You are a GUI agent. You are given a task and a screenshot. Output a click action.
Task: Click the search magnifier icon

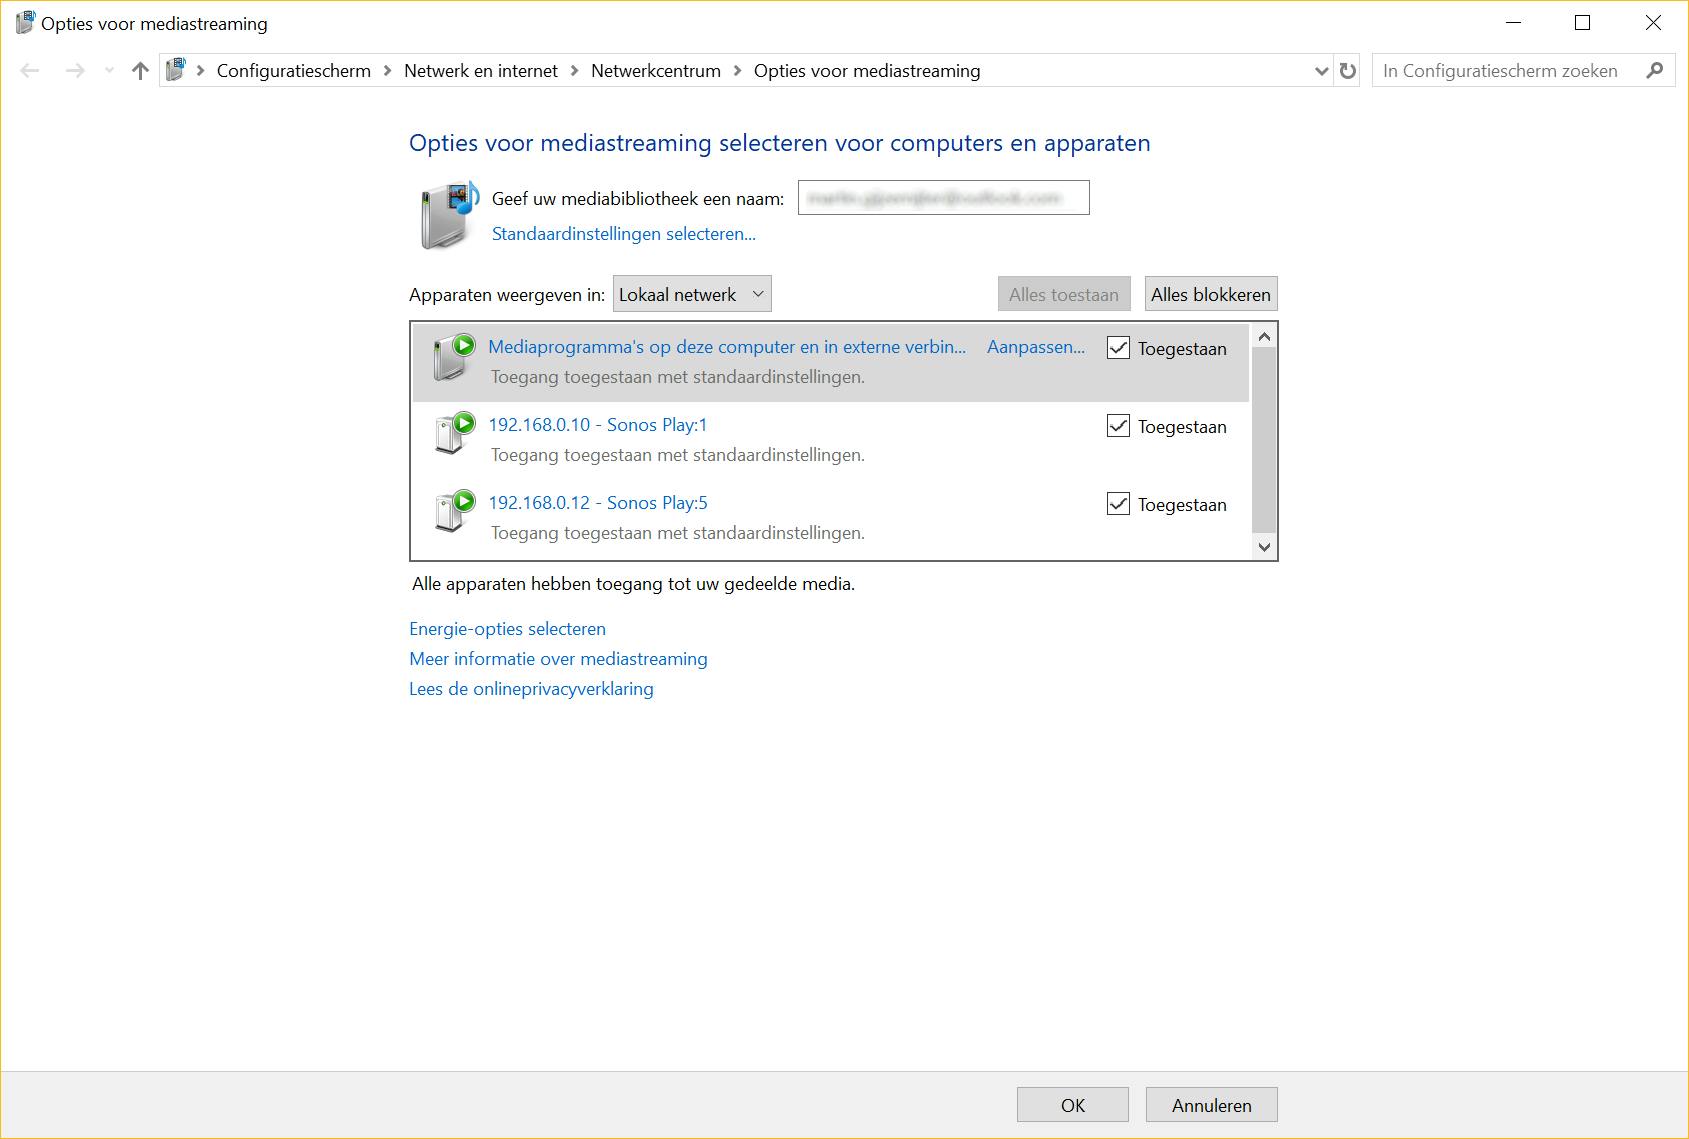coord(1655,70)
